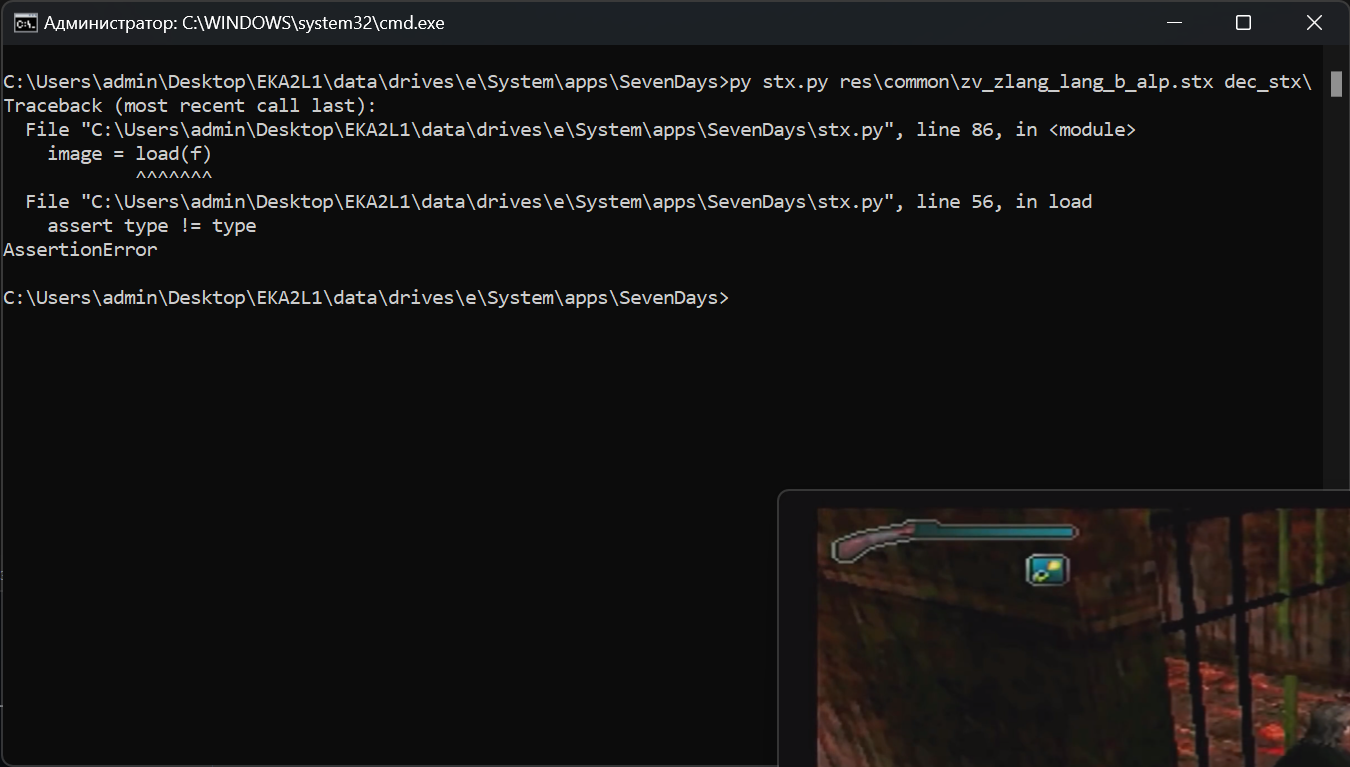Click the scrollbar thumb on the right edge
Screen dimensions: 1350x767
[x=1338, y=86]
